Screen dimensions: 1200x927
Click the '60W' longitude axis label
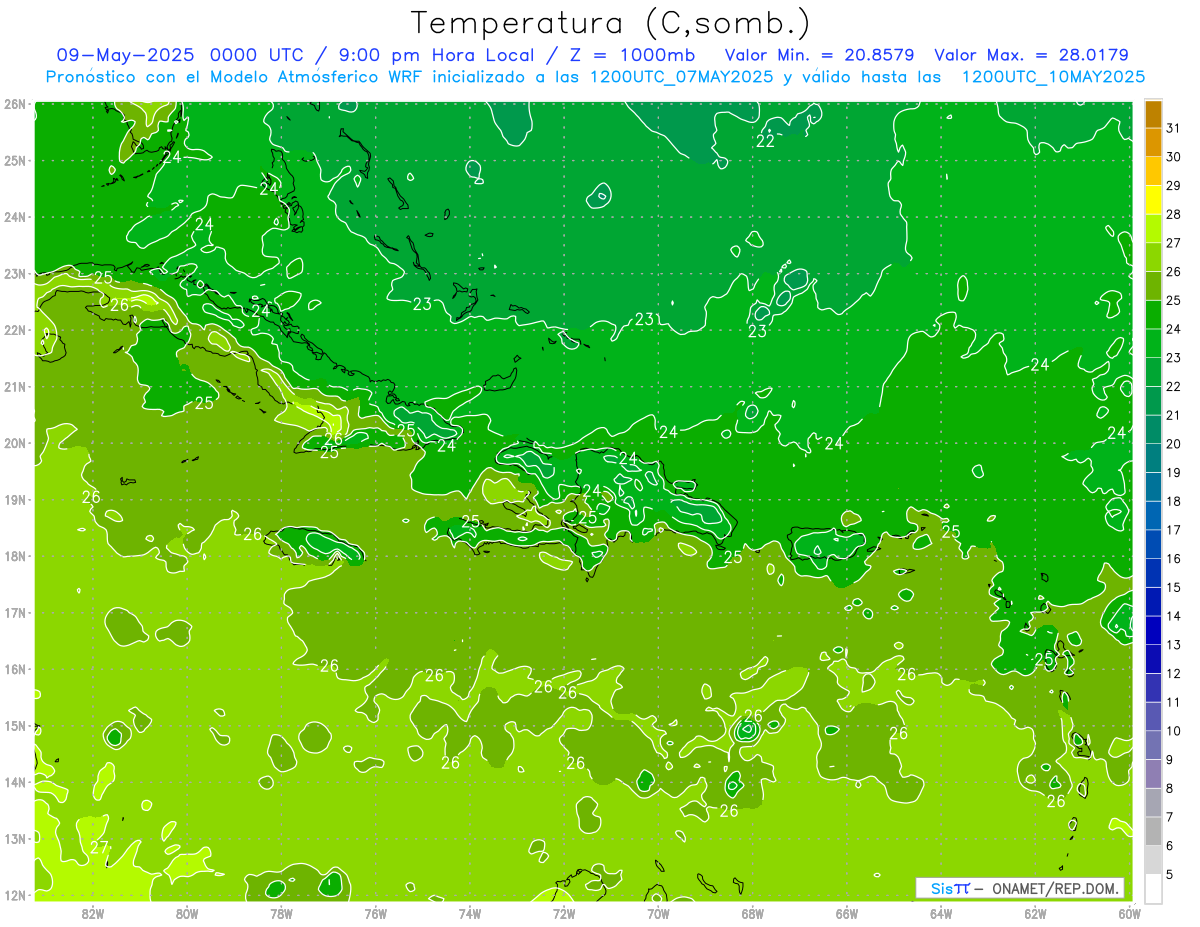[1130, 913]
